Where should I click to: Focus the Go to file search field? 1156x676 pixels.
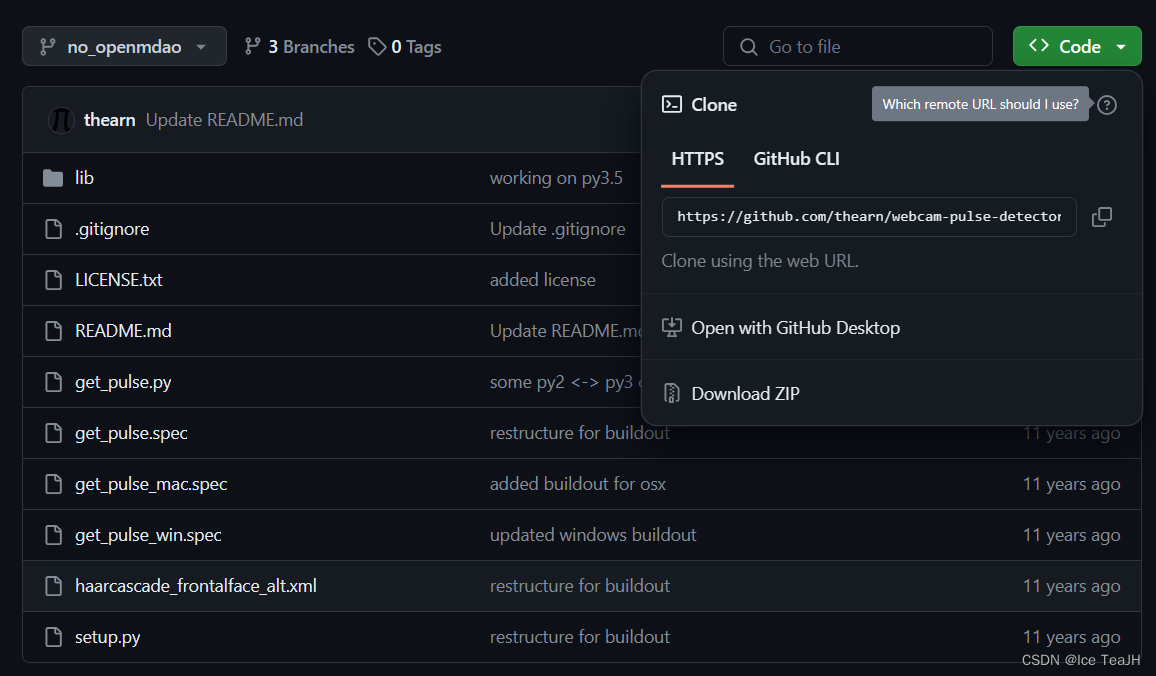point(857,46)
